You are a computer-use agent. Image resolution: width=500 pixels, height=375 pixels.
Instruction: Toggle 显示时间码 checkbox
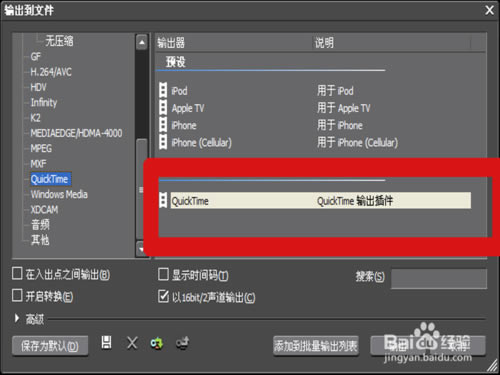(x=163, y=274)
